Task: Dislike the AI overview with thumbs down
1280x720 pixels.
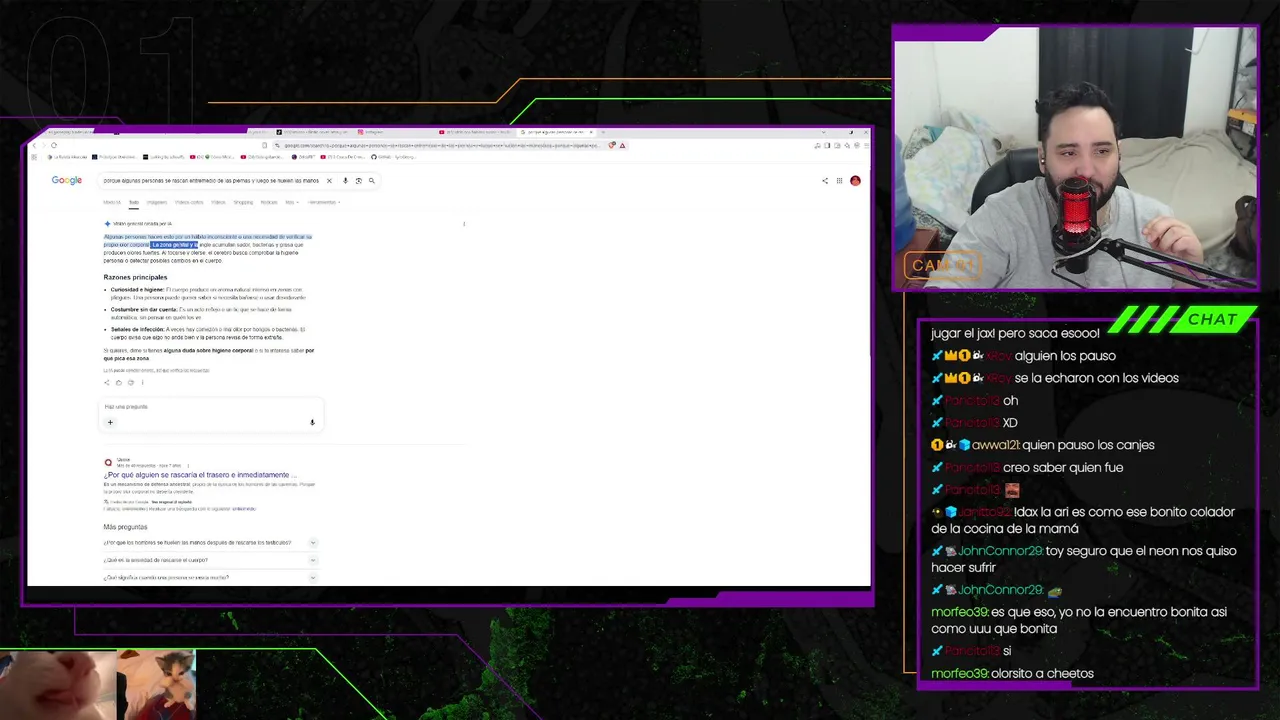Action: (130, 382)
